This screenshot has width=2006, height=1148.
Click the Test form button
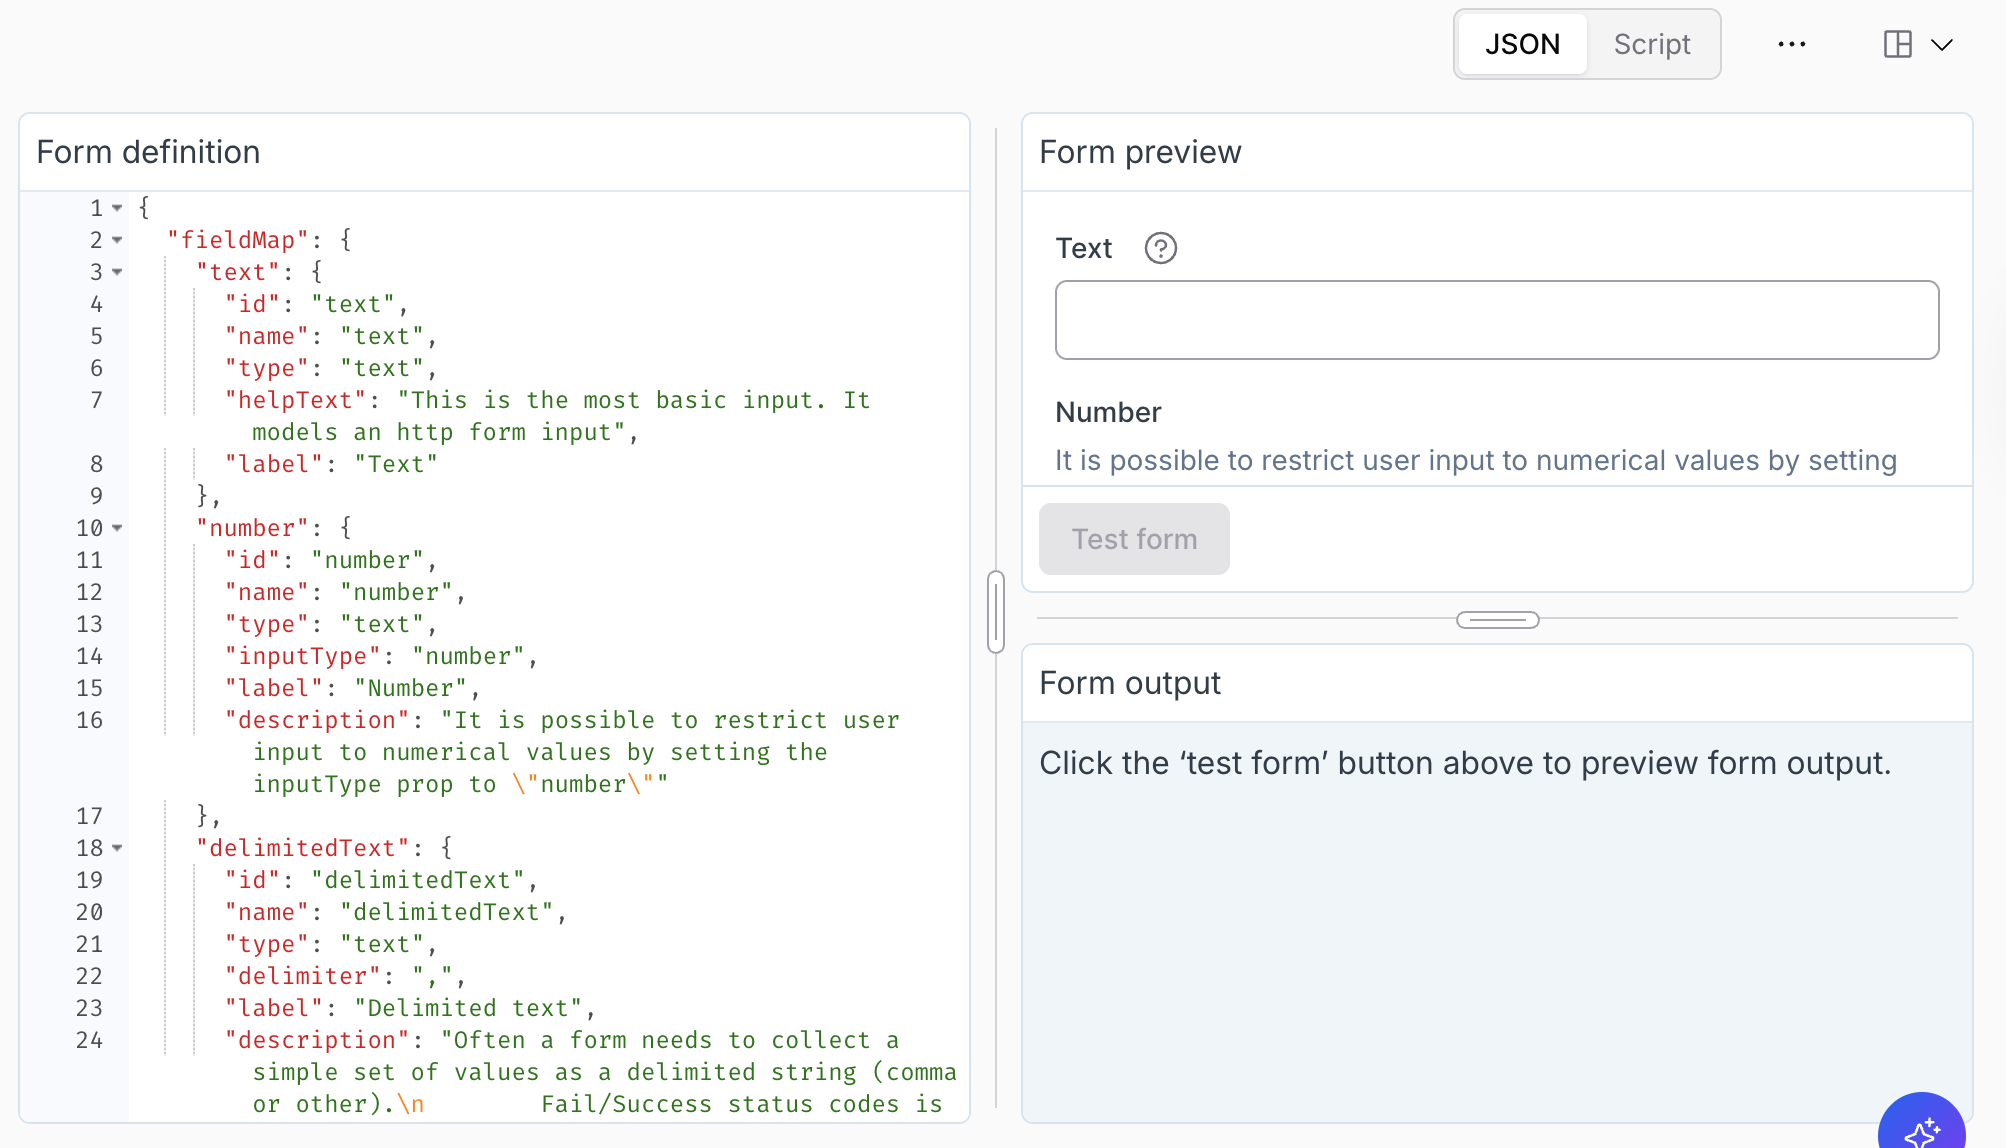[1134, 539]
